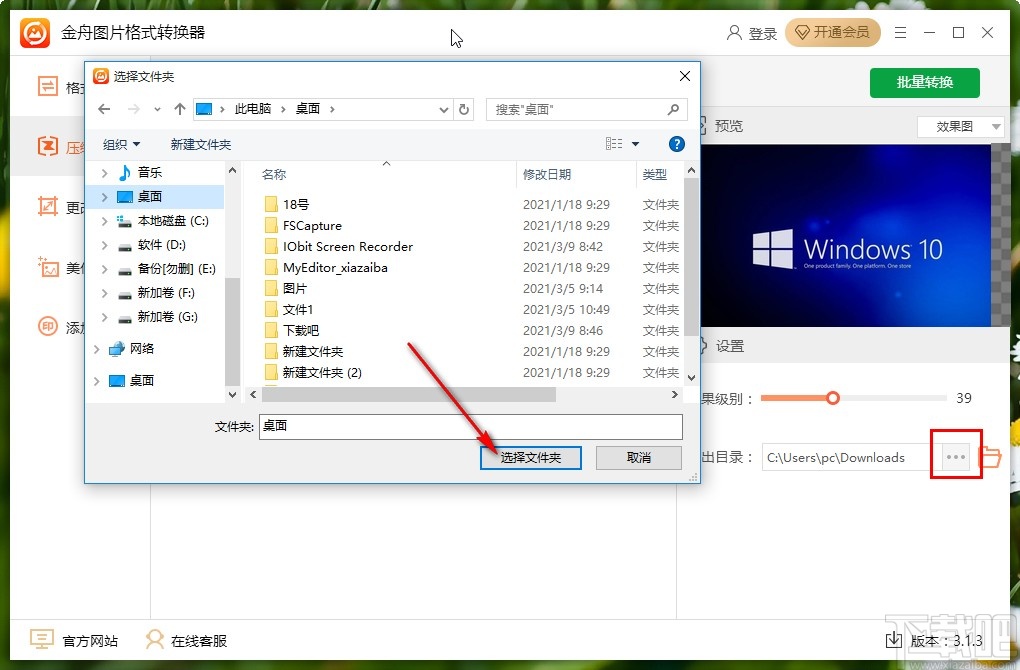This screenshot has width=1020, height=670.
Task: Select the 网络 item in sidebar tree
Action: pyautogui.click(x=141, y=349)
